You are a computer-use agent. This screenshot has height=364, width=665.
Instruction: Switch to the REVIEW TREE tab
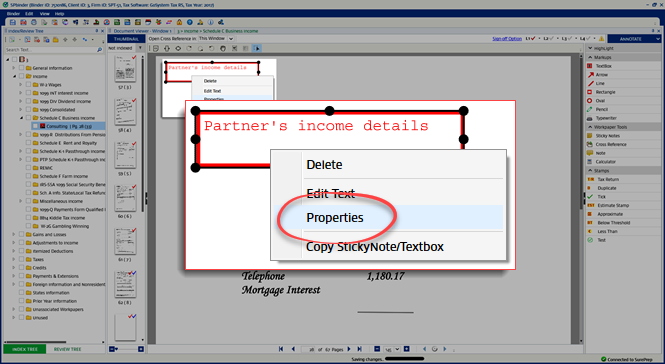[x=67, y=349]
